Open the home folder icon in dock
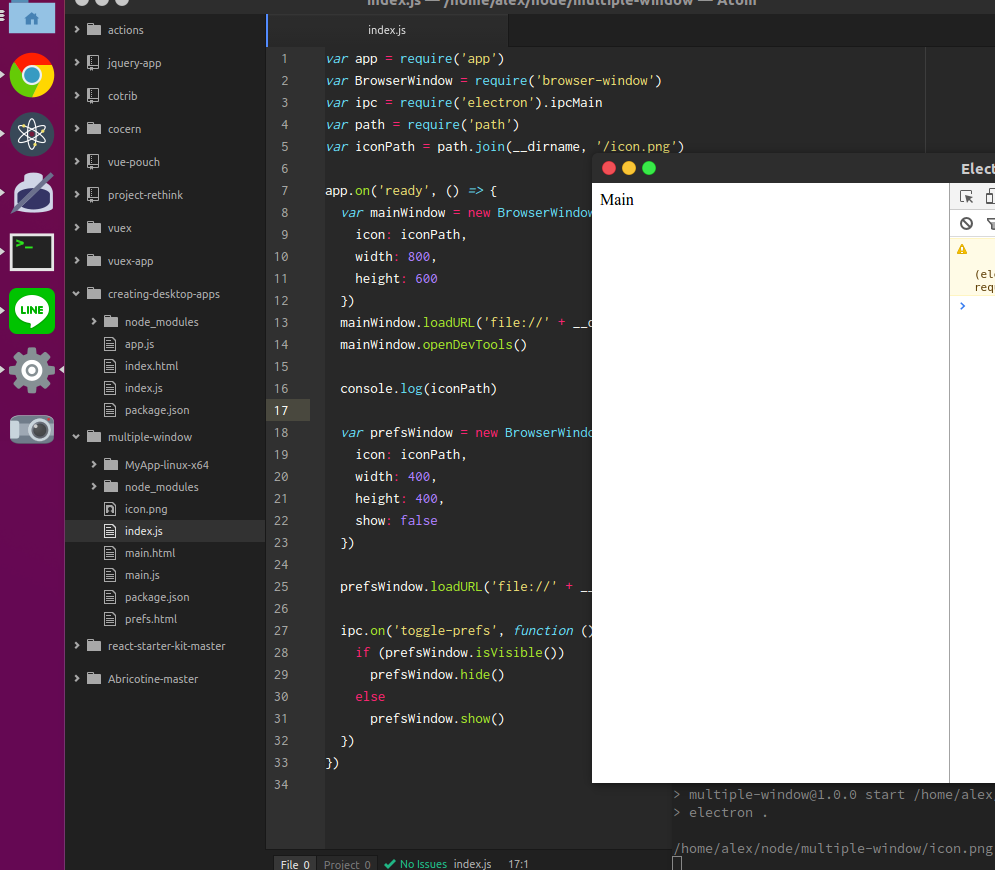Image resolution: width=995 pixels, height=870 pixels. (x=32, y=17)
